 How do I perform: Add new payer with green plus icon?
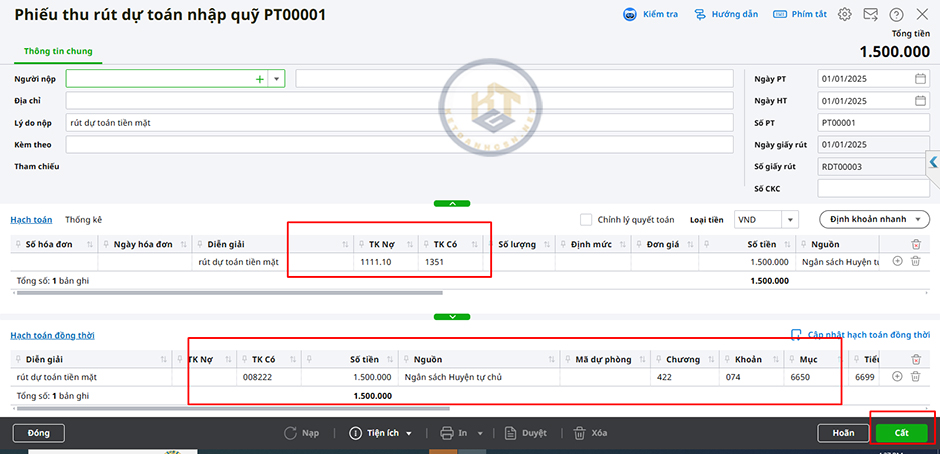click(260, 79)
